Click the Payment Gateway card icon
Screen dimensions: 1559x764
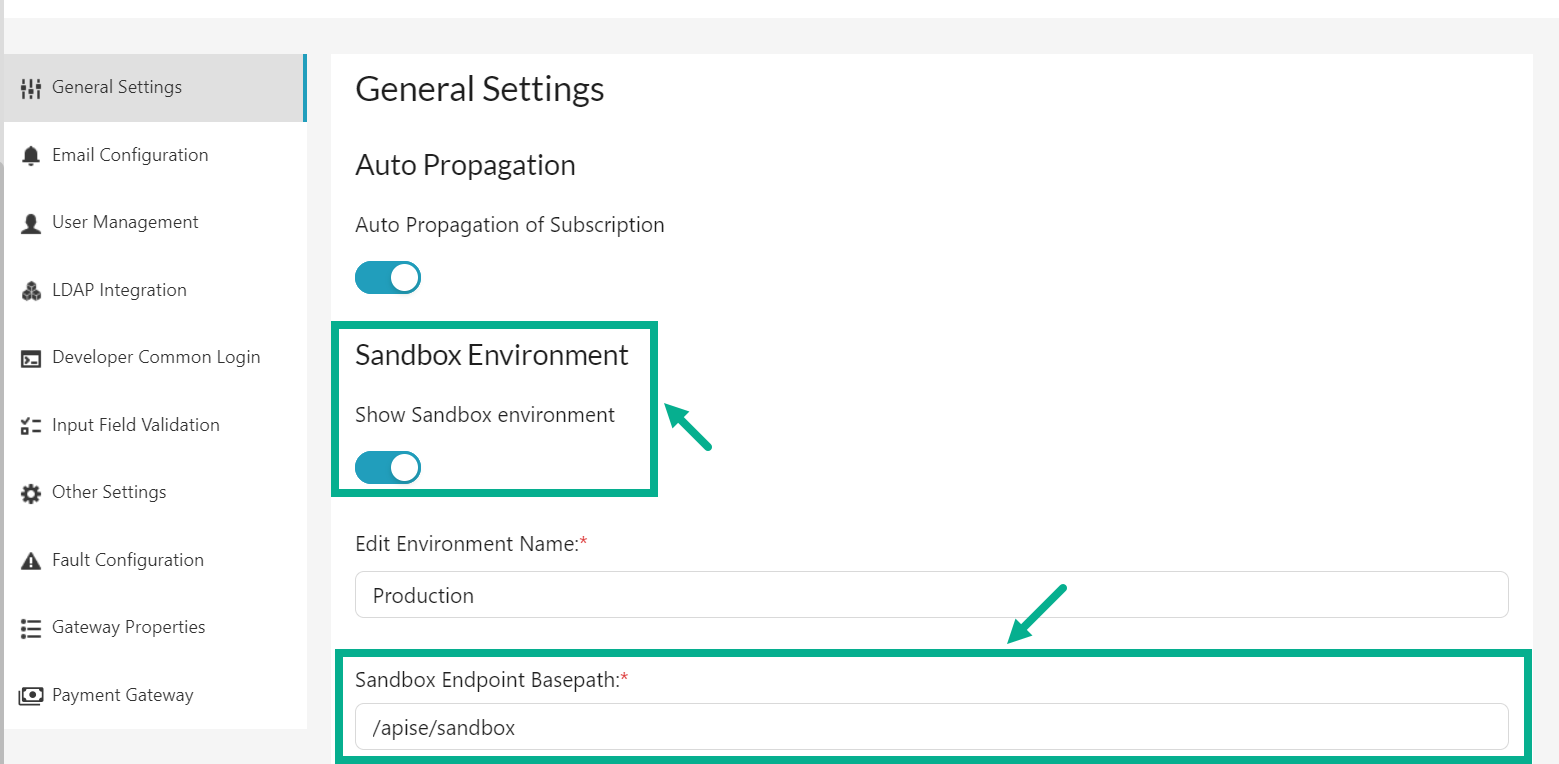pos(30,694)
